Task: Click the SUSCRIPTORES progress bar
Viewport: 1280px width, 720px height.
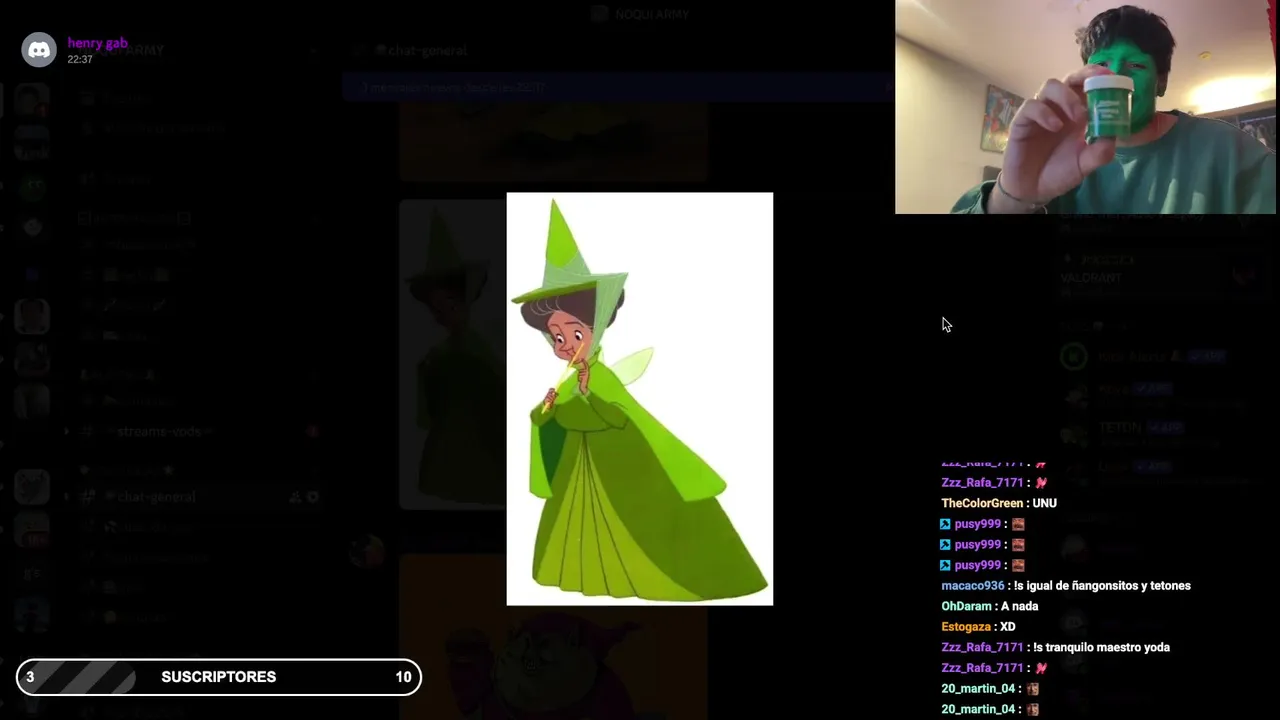Action: [x=219, y=677]
